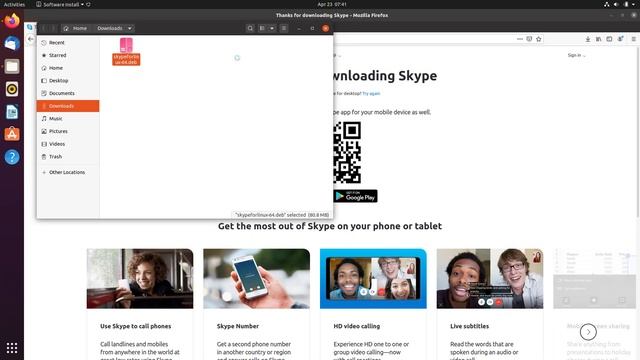
Task: Open Firefox Library icon
Action: [x=598, y=39]
